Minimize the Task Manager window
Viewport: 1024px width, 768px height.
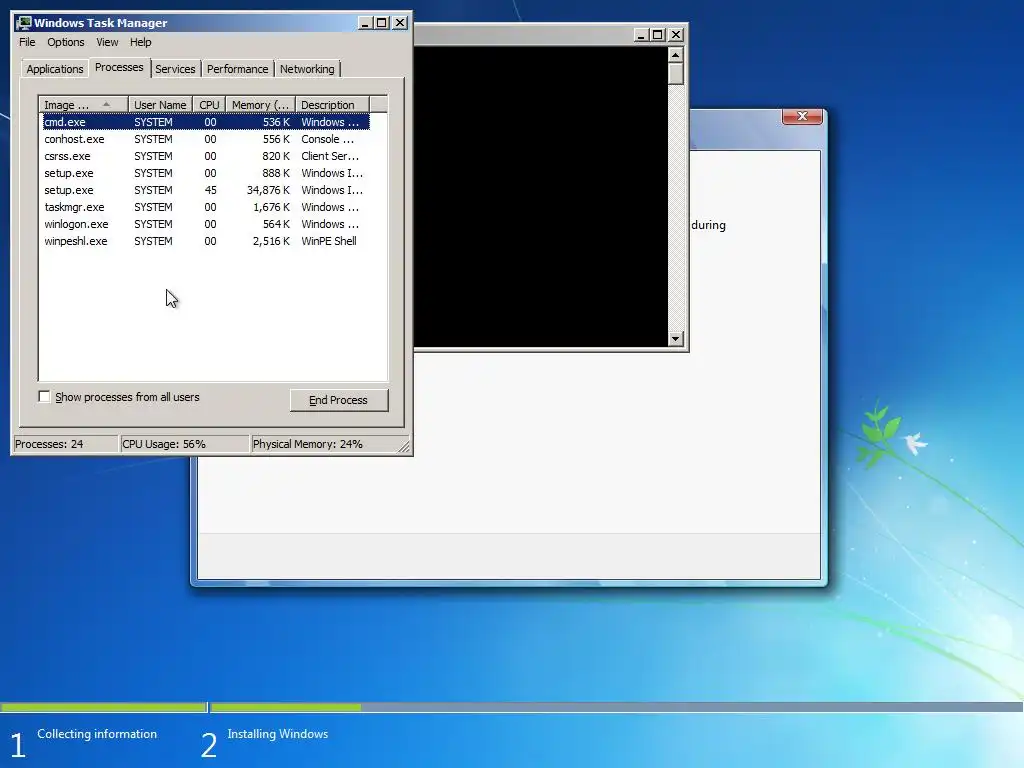point(366,23)
